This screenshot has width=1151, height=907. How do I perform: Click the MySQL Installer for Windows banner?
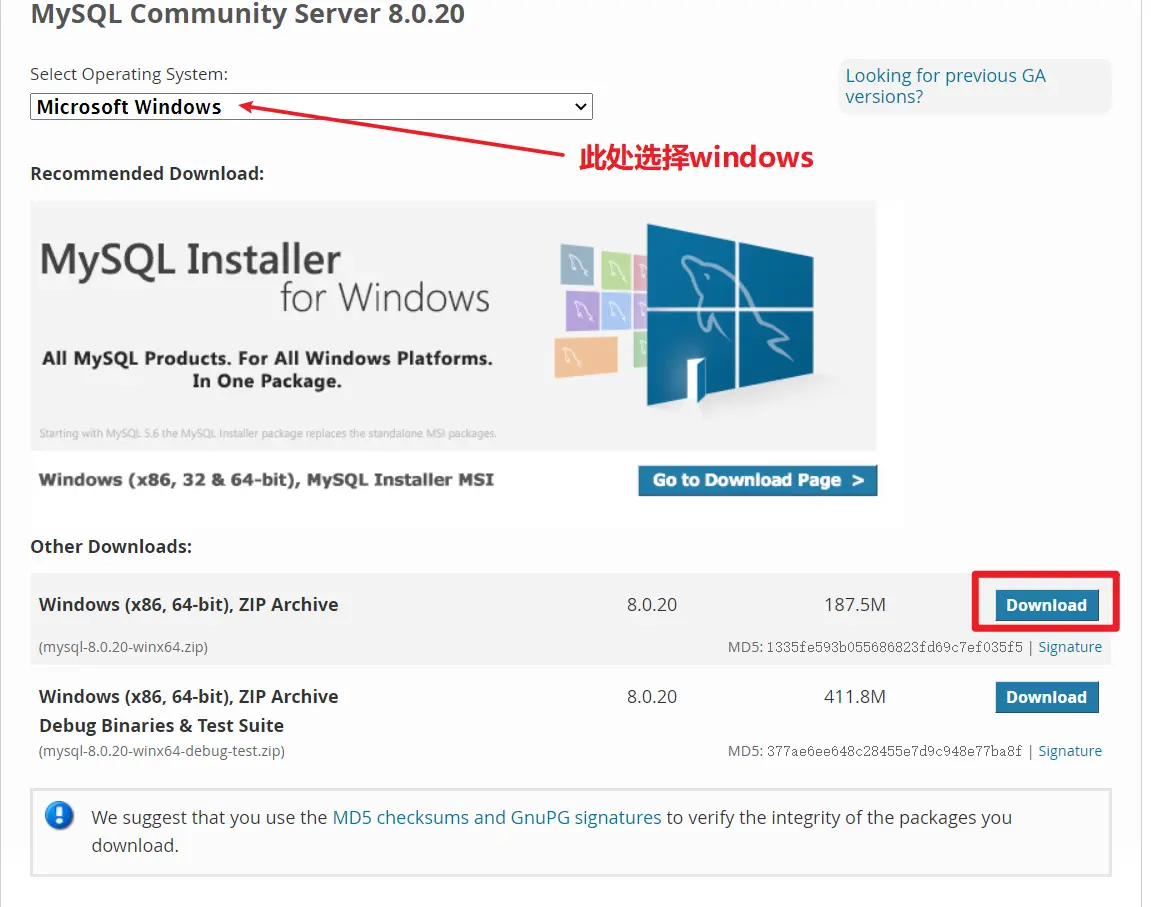tap(453, 325)
